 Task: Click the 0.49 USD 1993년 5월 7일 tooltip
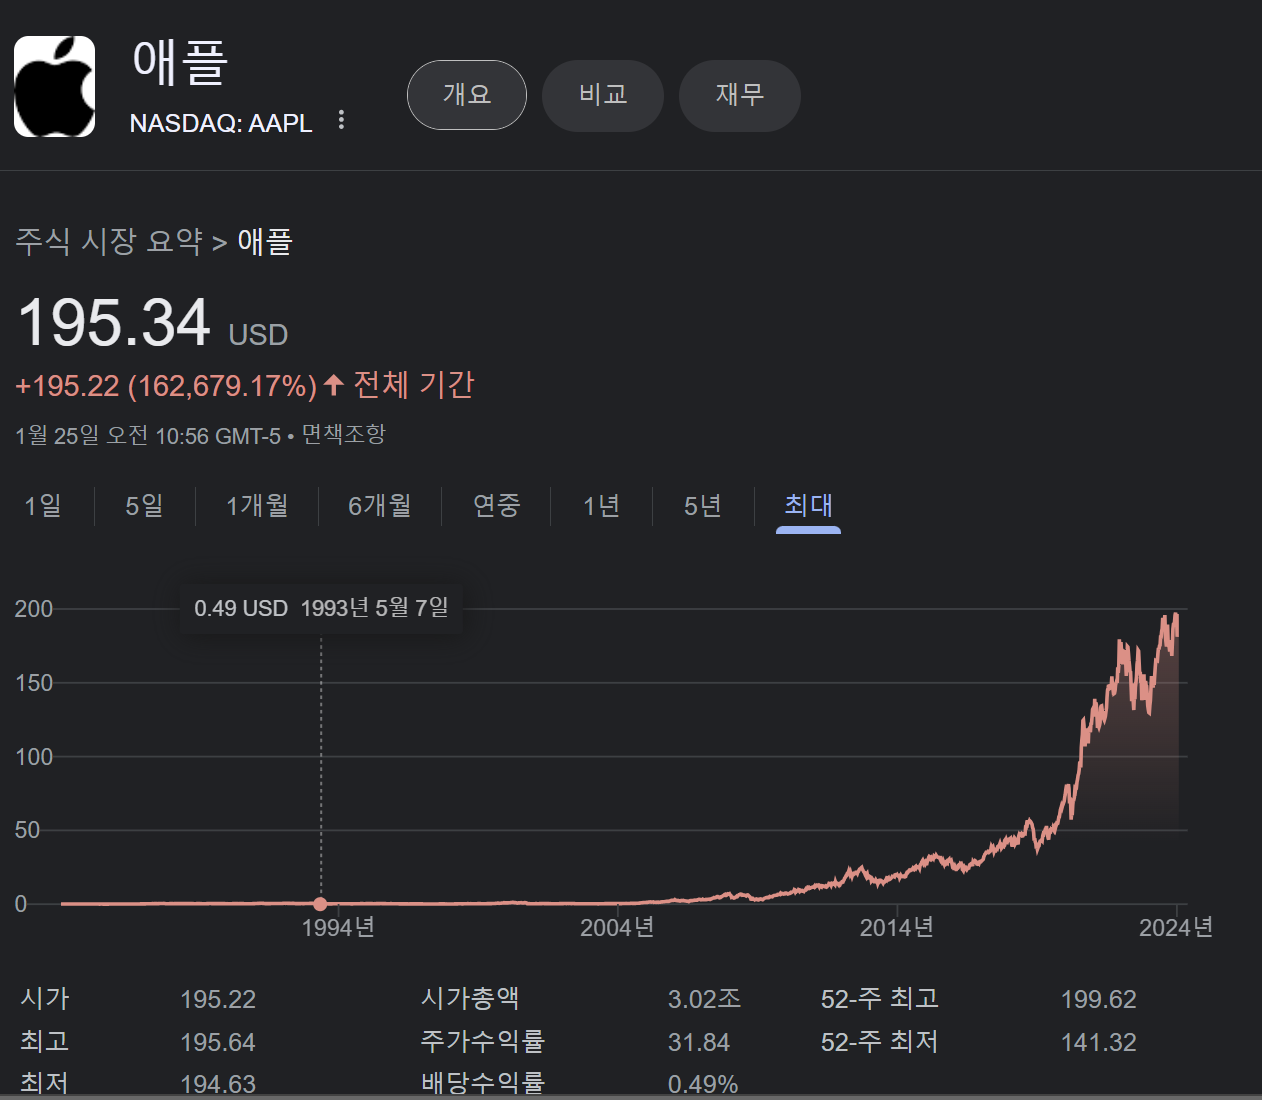click(x=321, y=608)
